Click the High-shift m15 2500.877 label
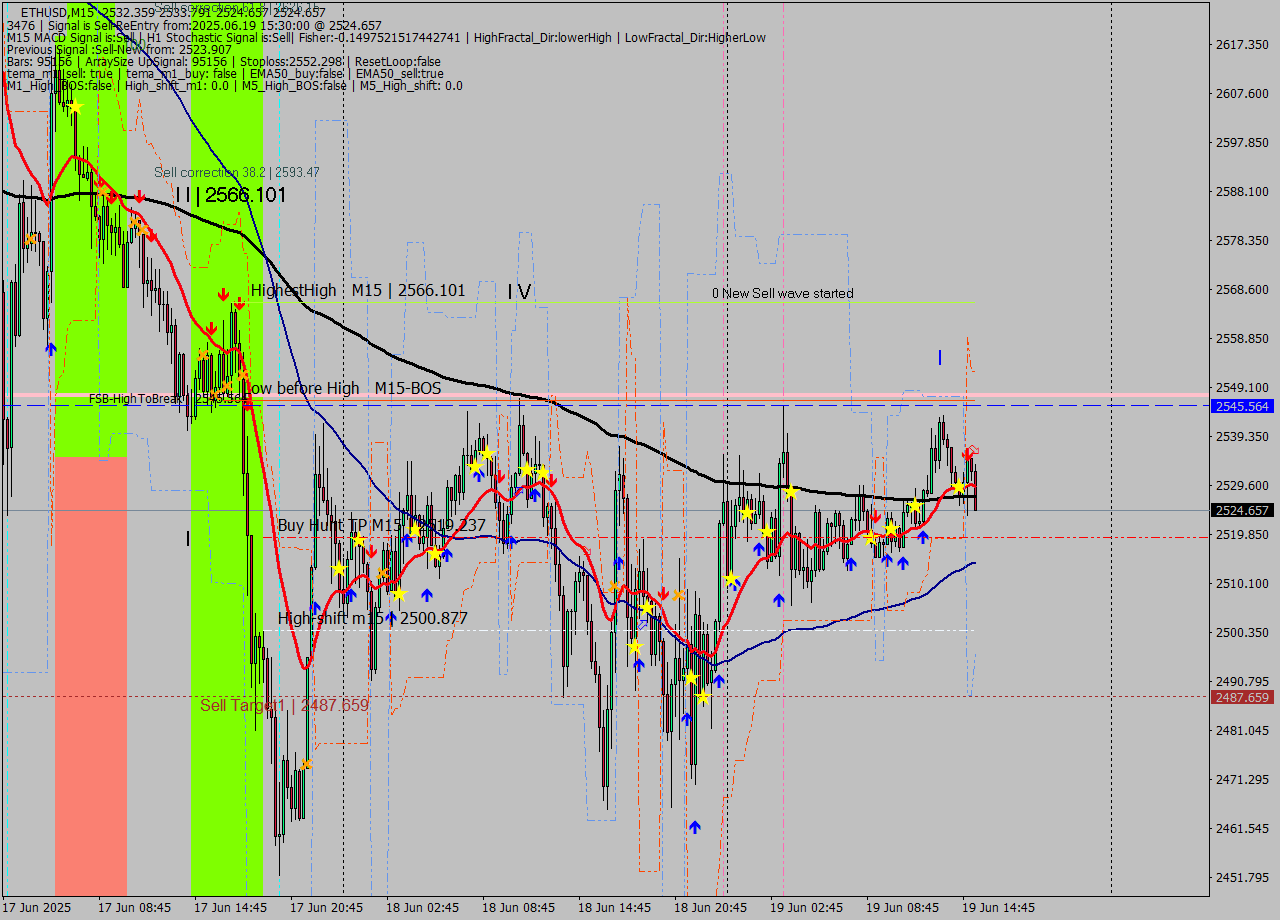This screenshot has height=920, width=1280. [372, 618]
